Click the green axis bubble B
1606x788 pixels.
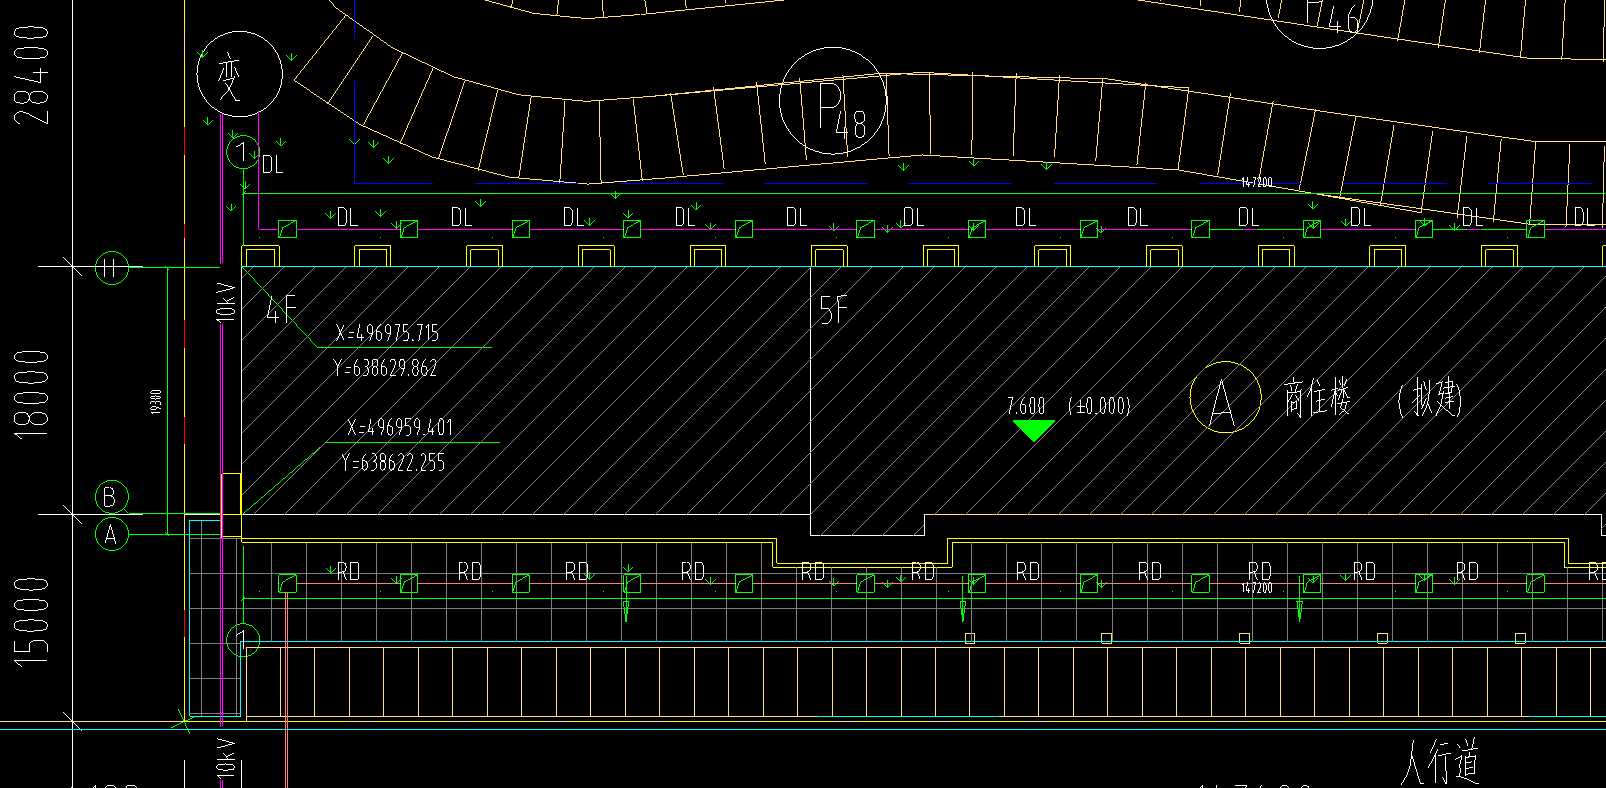[111, 497]
